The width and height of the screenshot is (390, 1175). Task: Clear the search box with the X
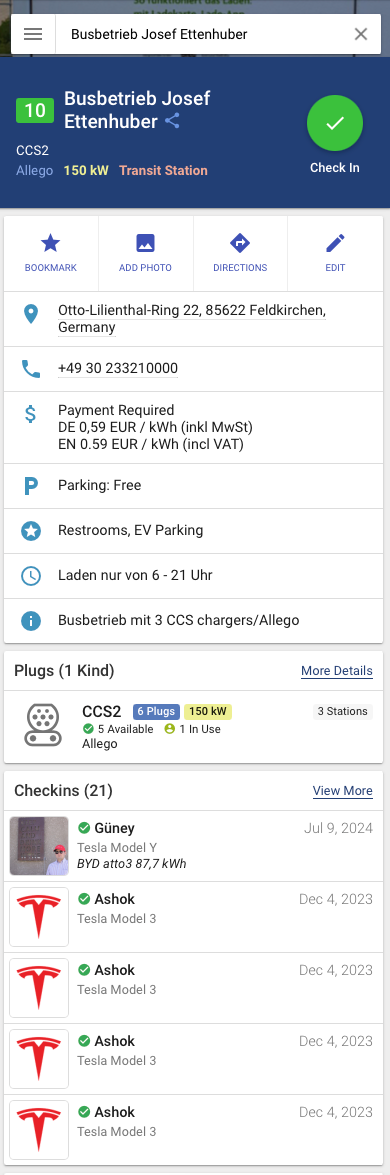coord(361,34)
